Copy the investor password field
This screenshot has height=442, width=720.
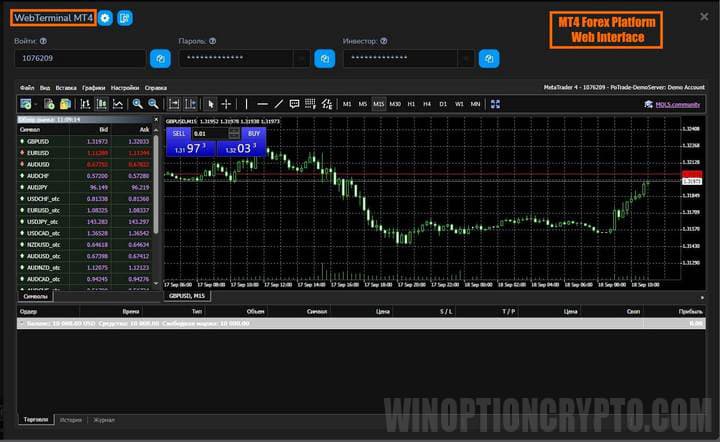(488, 60)
